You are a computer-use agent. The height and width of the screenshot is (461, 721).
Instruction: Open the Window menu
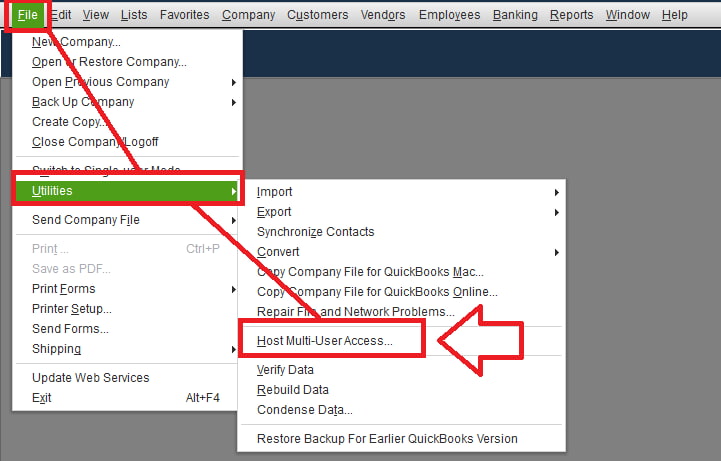click(628, 15)
